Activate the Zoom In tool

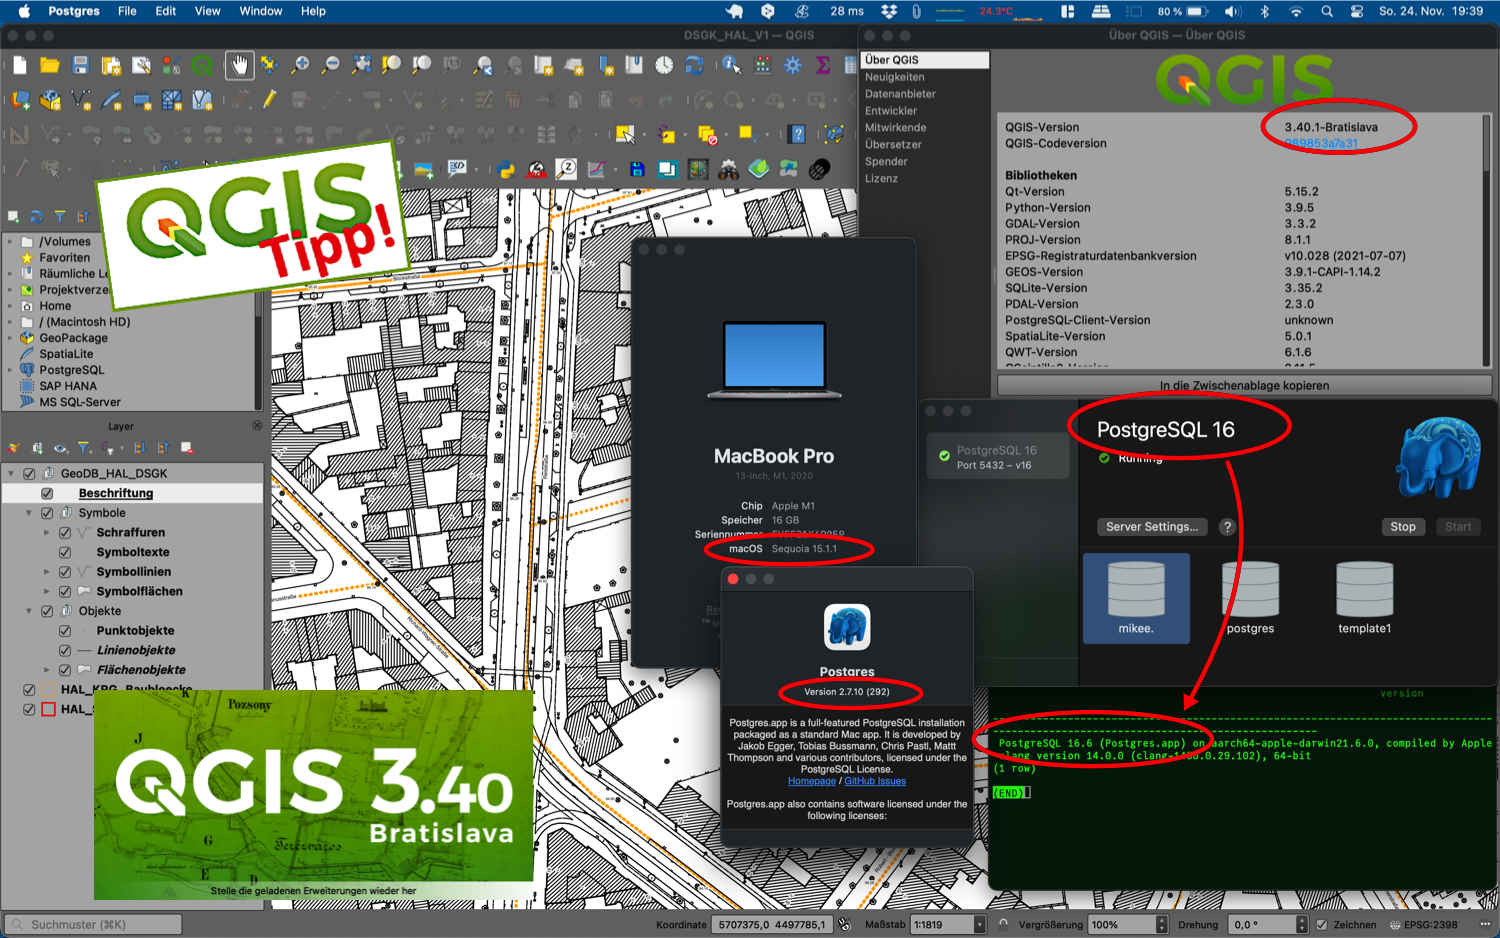(299, 65)
